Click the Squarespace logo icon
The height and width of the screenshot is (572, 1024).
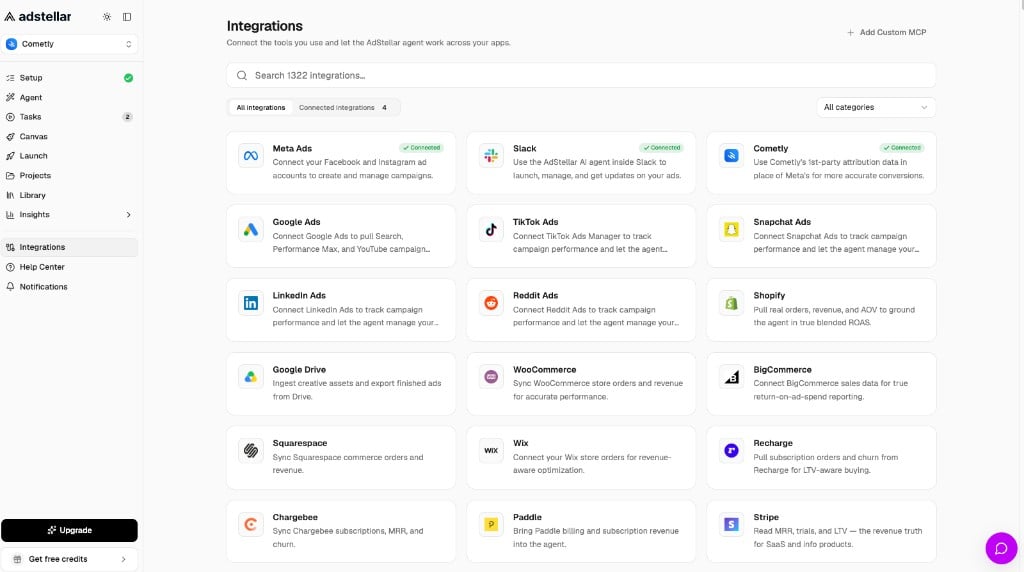[x=251, y=451]
